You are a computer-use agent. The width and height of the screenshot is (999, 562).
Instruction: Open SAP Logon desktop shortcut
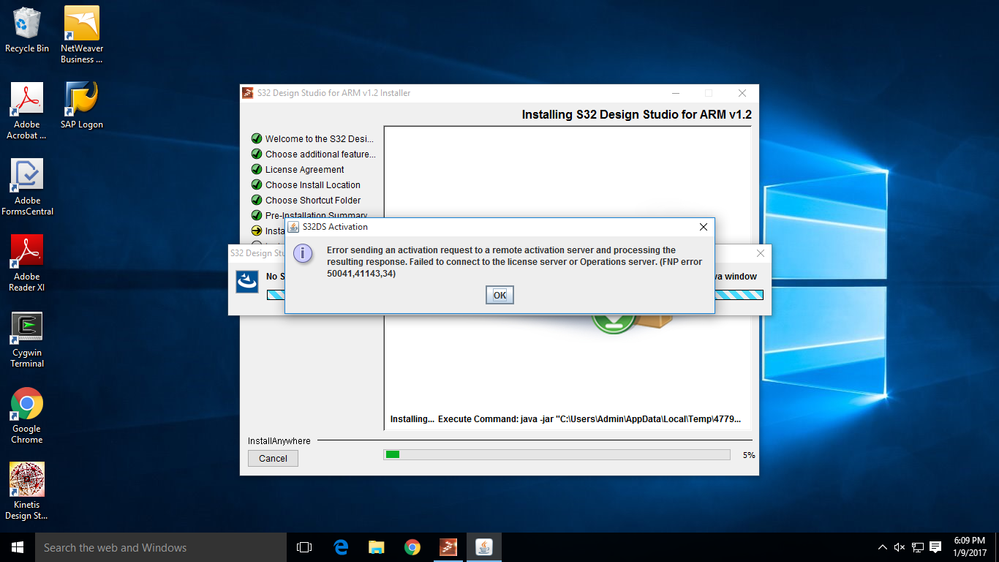pyautogui.click(x=82, y=106)
